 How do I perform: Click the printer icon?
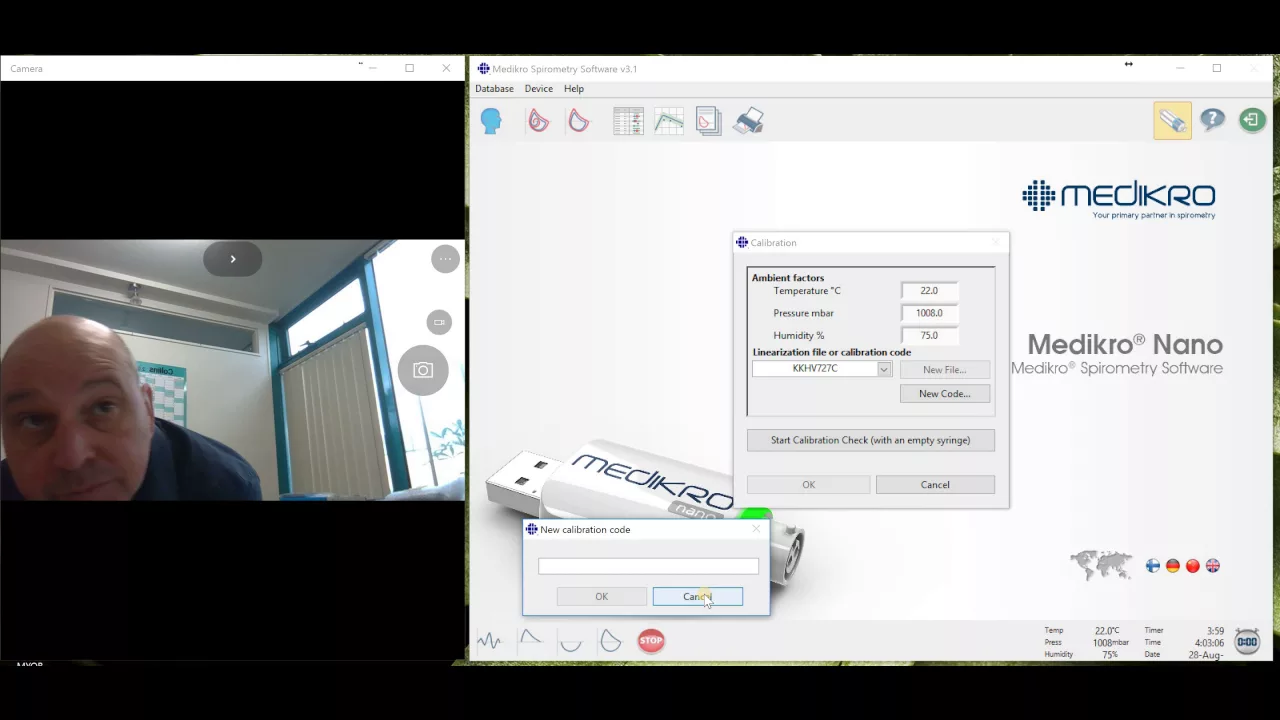coord(749,121)
